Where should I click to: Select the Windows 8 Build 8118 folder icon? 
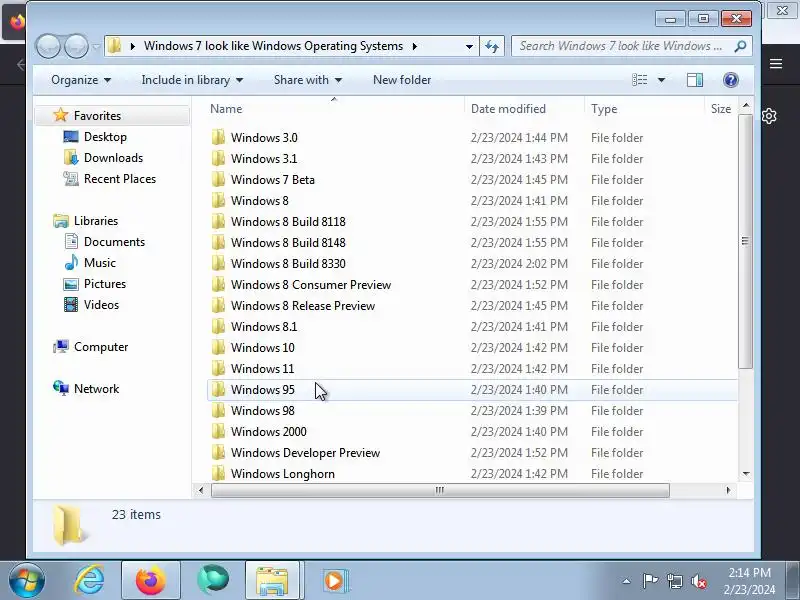218,221
